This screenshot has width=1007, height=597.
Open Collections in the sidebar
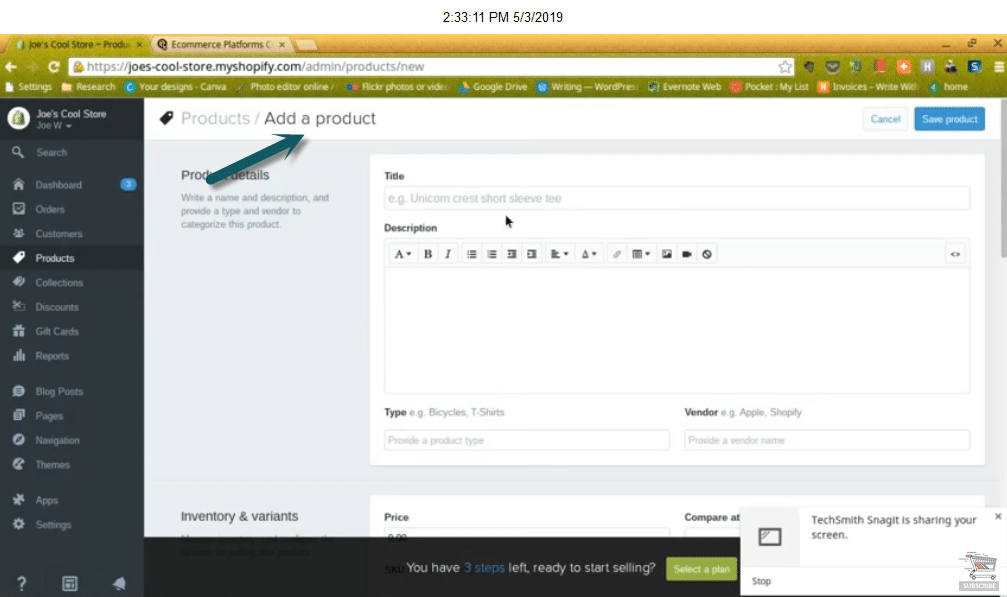point(59,283)
